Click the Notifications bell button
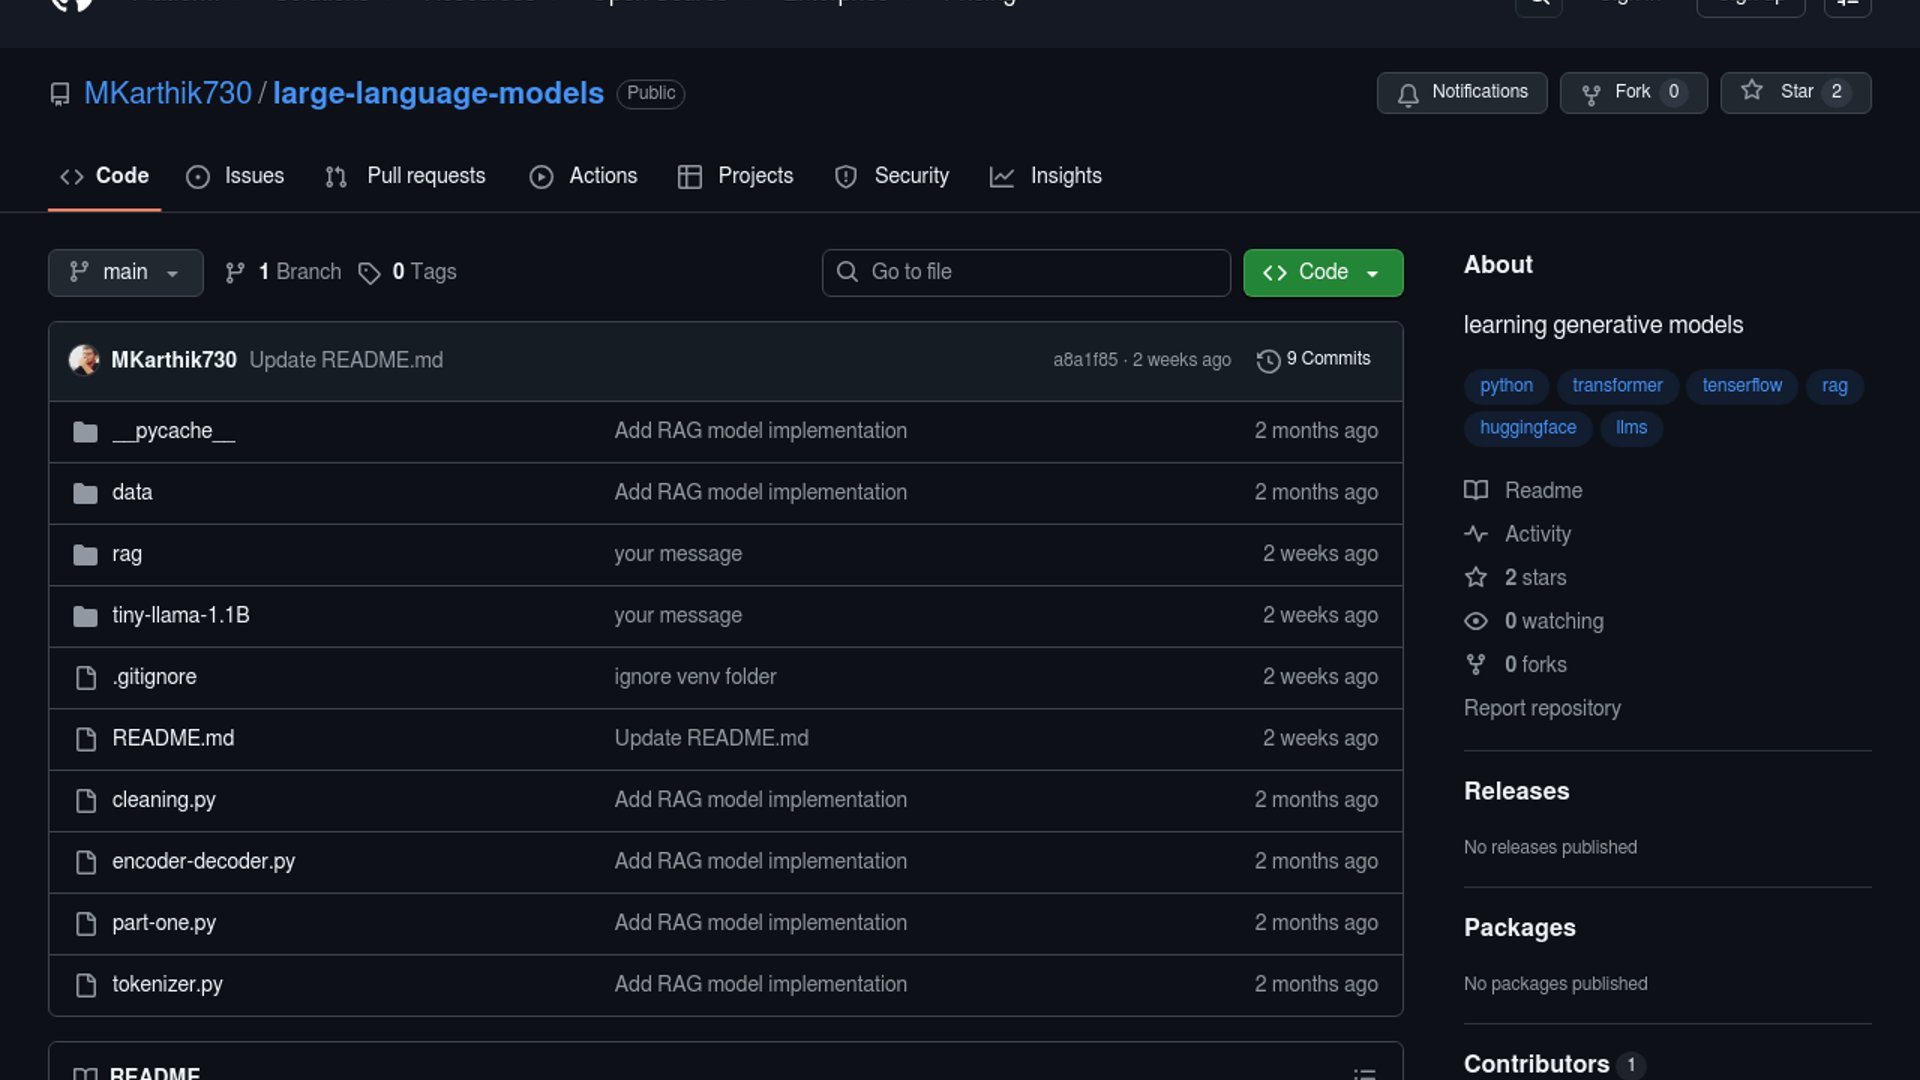Screen dimensions: 1920x1080 click(x=1461, y=92)
